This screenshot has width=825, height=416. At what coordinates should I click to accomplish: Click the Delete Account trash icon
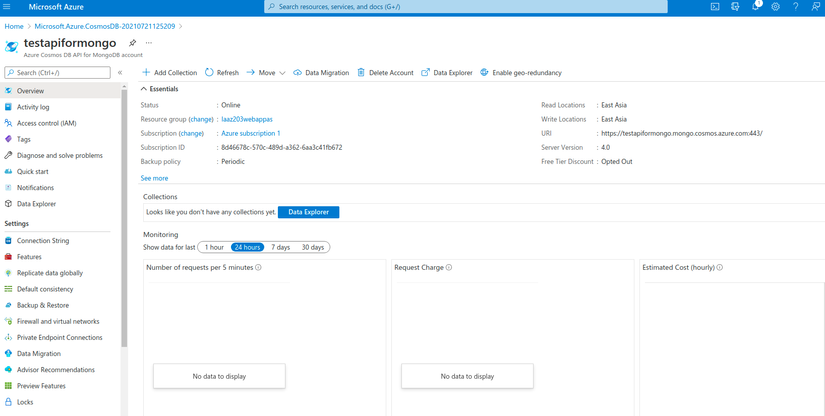pos(361,73)
